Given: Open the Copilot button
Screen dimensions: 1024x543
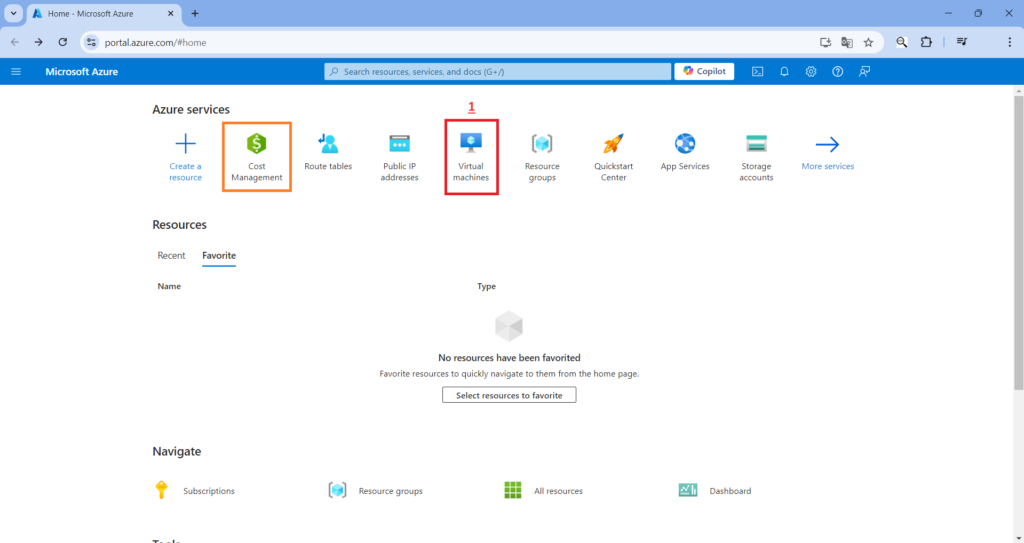Looking at the screenshot, I should 704,72.
